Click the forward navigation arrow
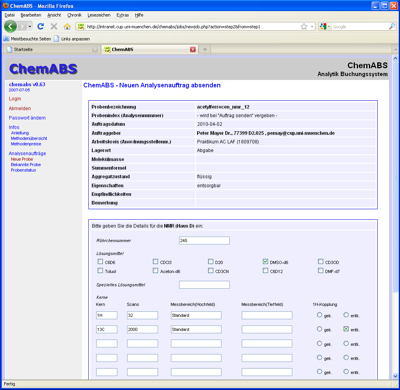The height and width of the screenshot is (390, 400). 22,26
